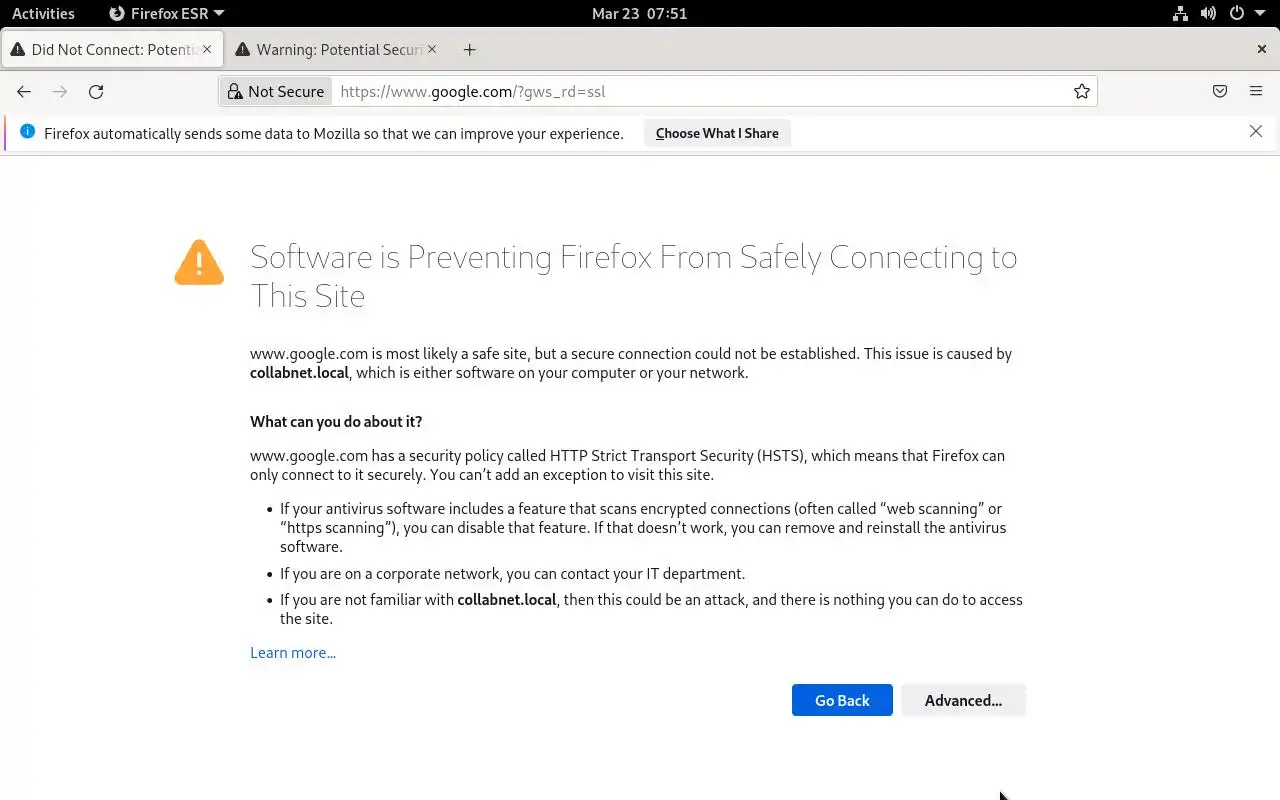This screenshot has width=1280, height=800.
Task: Open the system power menu
Action: pyautogui.click(x=1243, y=14)
